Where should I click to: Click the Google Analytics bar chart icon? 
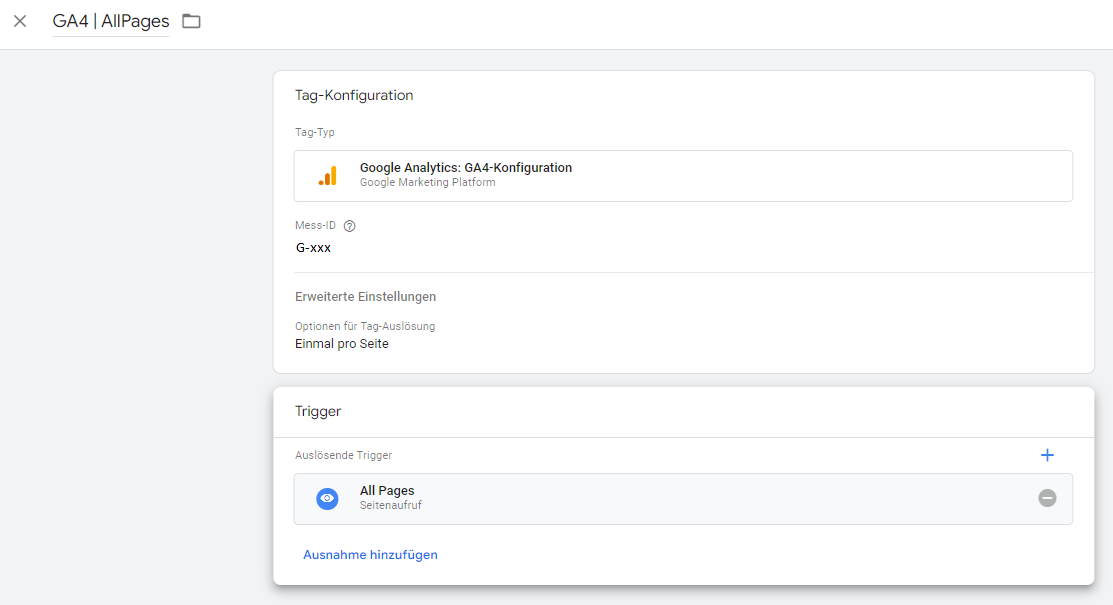point(327,175)
